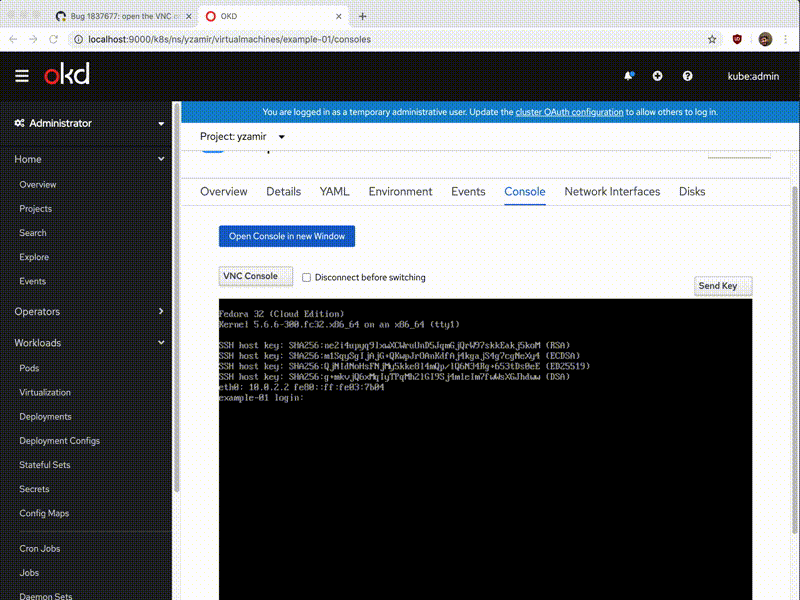The width and height of the screenshot is (800, 600).
Task: Open the Send Key dropdown
Action: [723, 286]
